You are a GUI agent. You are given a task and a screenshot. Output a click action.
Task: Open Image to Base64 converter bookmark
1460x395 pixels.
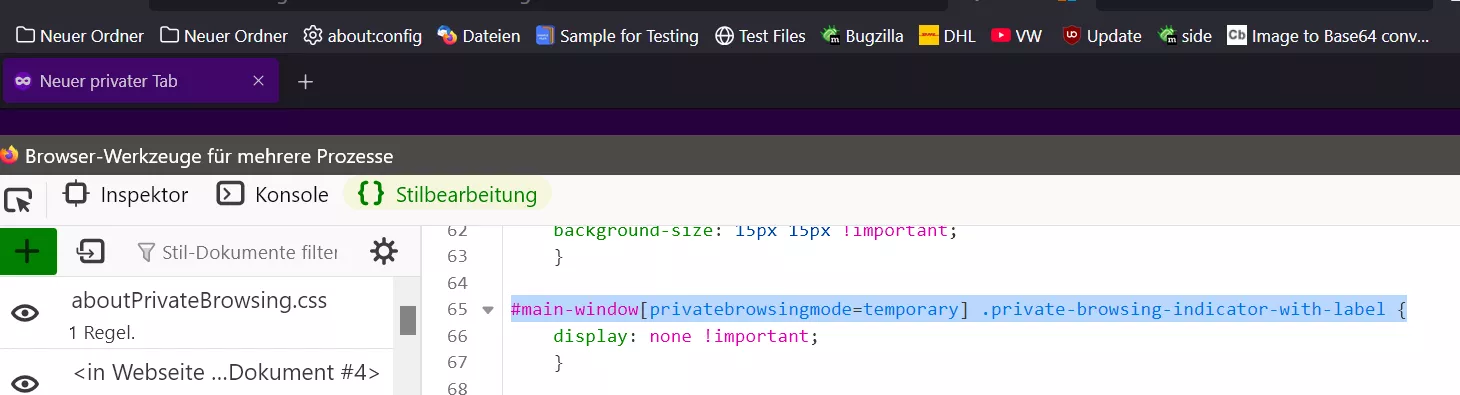(x=1328, y=36)
